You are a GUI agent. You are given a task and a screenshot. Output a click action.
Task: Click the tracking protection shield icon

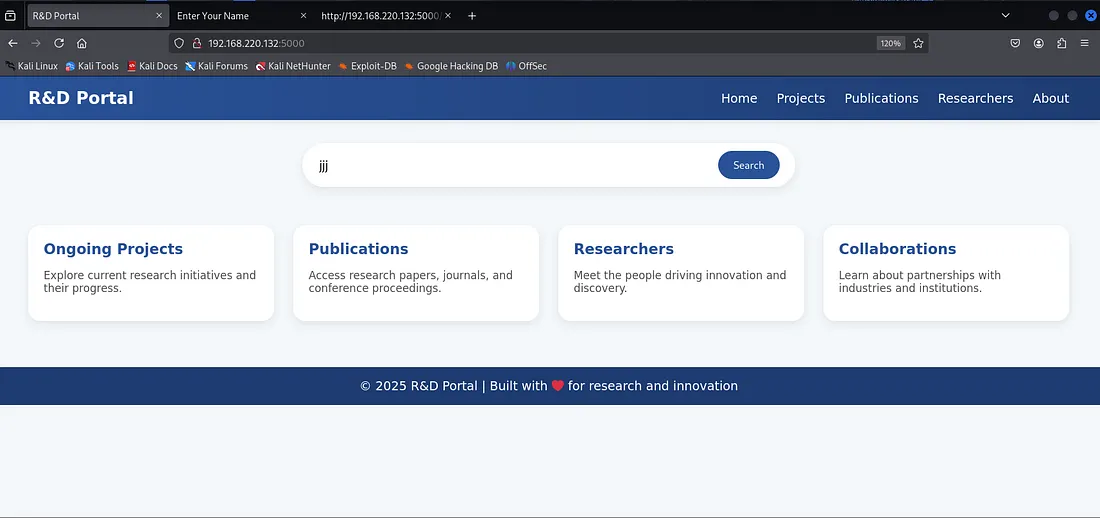179,43
